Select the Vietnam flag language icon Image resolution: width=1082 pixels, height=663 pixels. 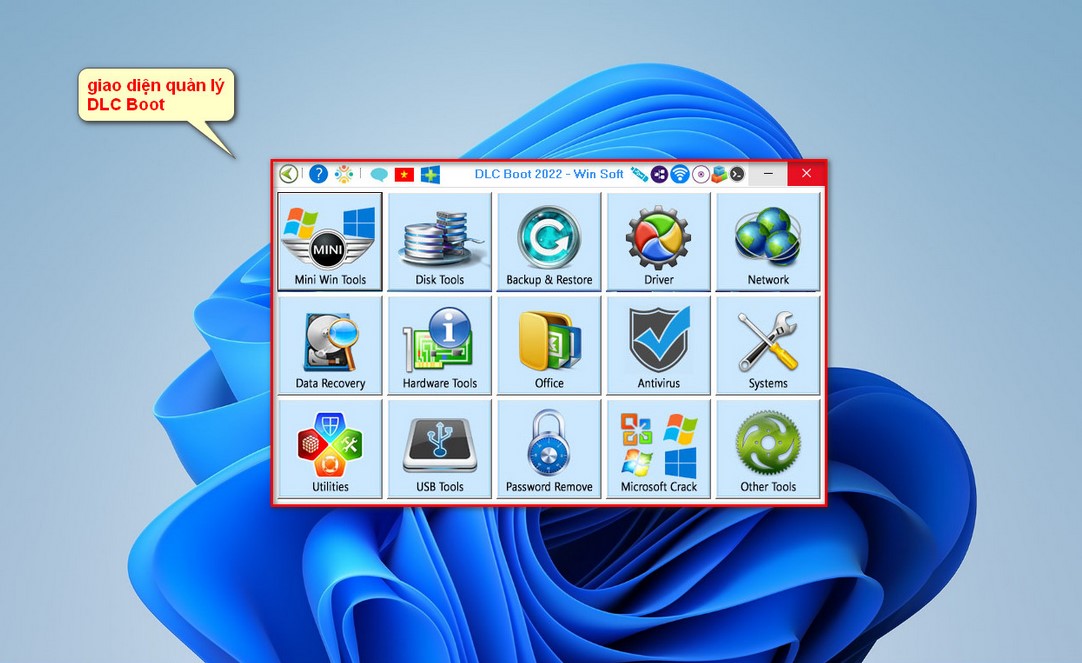pos(404,175)
